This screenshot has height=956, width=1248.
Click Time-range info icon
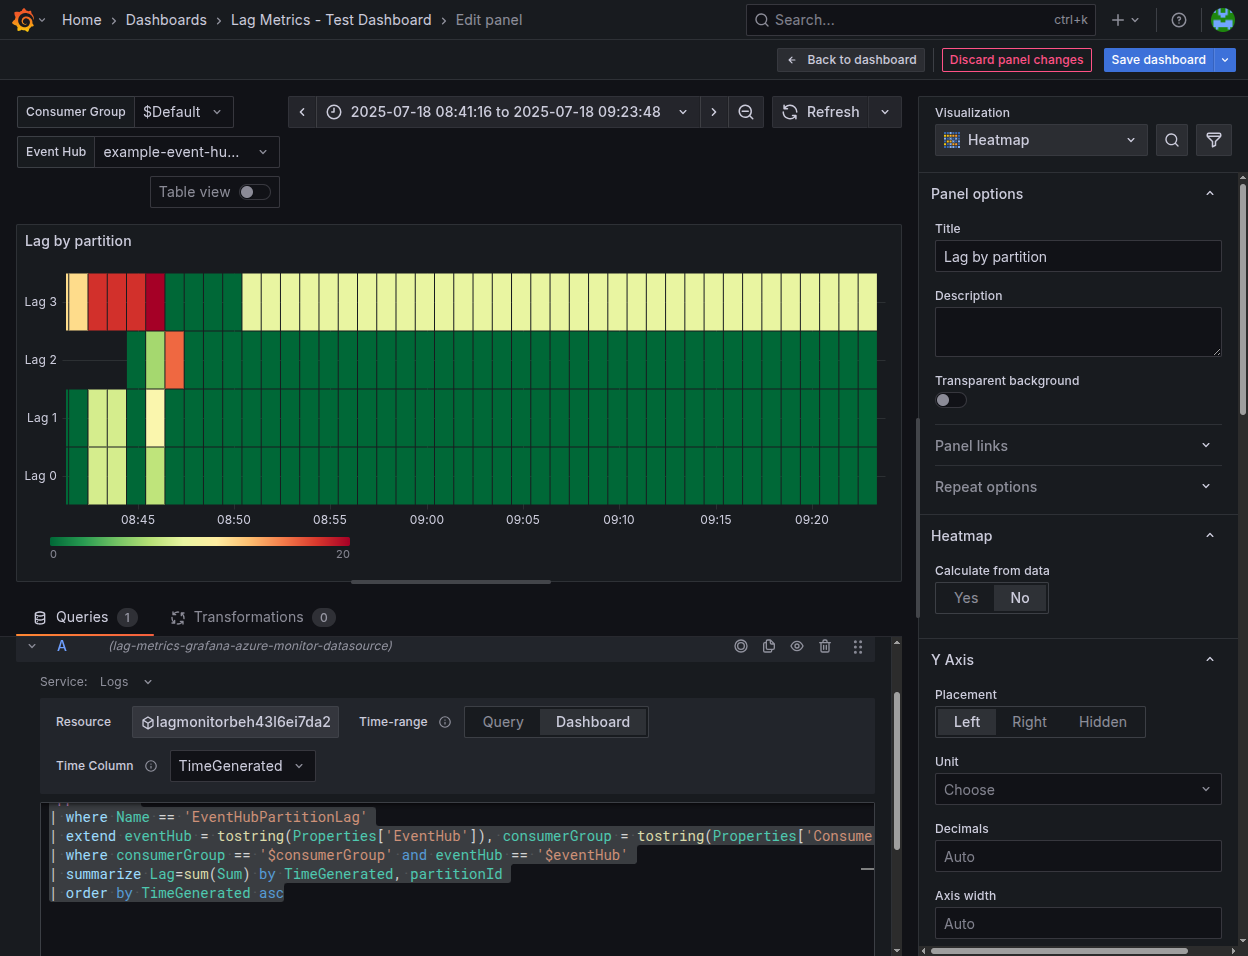point(445,722)
